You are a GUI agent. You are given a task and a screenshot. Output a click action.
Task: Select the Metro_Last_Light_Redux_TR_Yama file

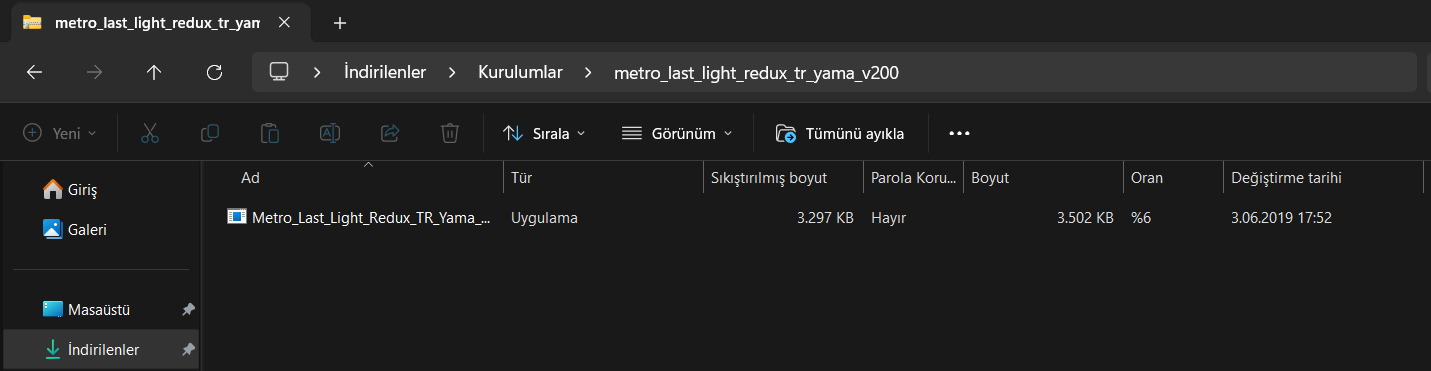tap(360, 217)
